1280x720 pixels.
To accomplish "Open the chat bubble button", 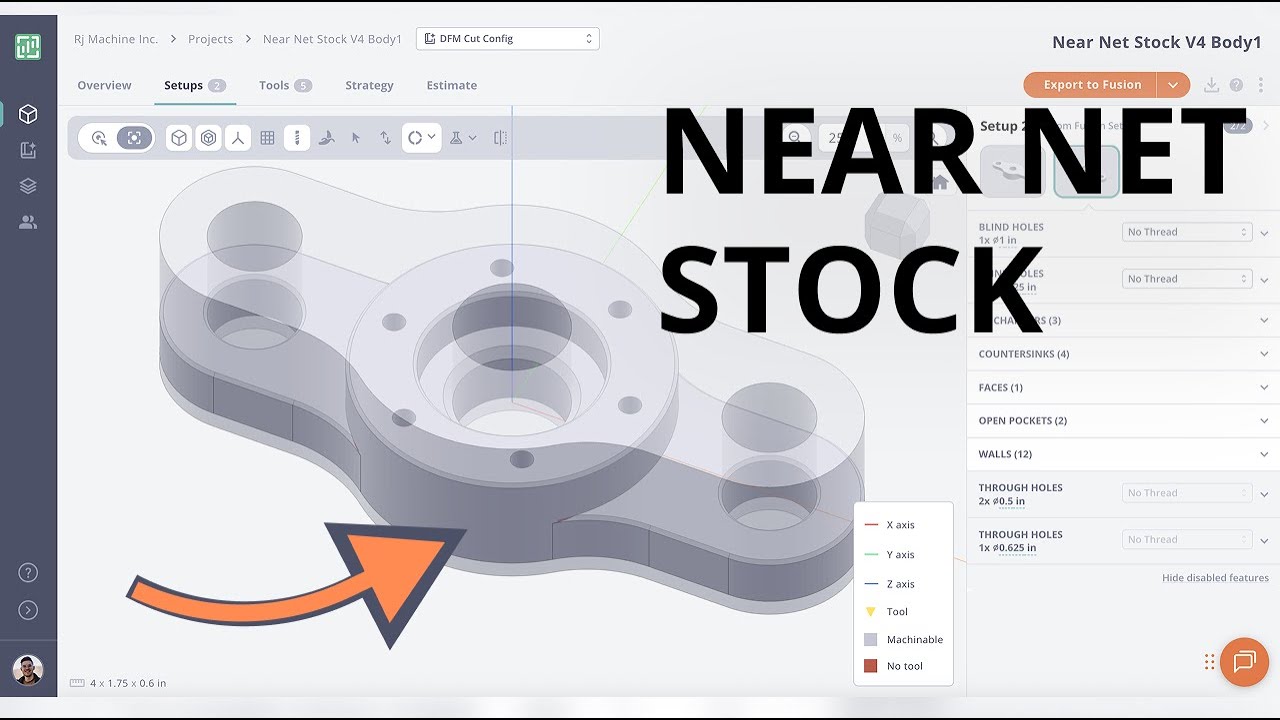I will tap(1244, 662).
